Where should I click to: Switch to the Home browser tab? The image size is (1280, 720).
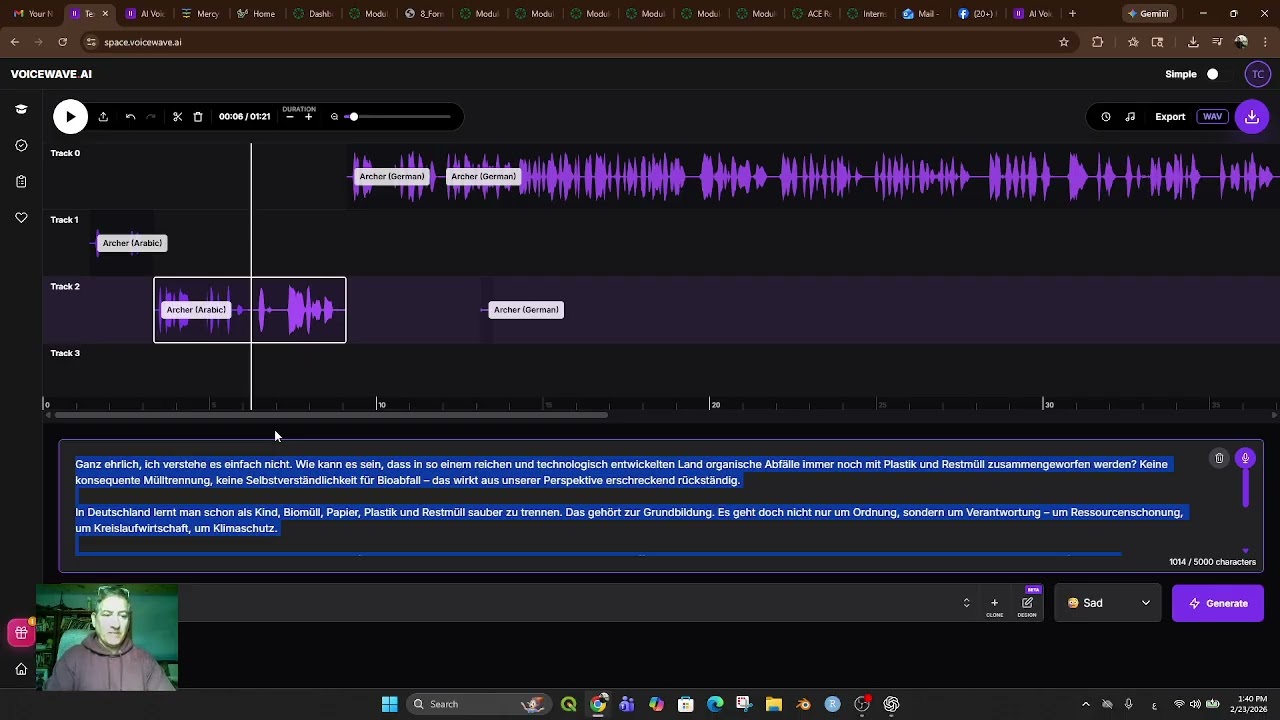click(256, 14)
